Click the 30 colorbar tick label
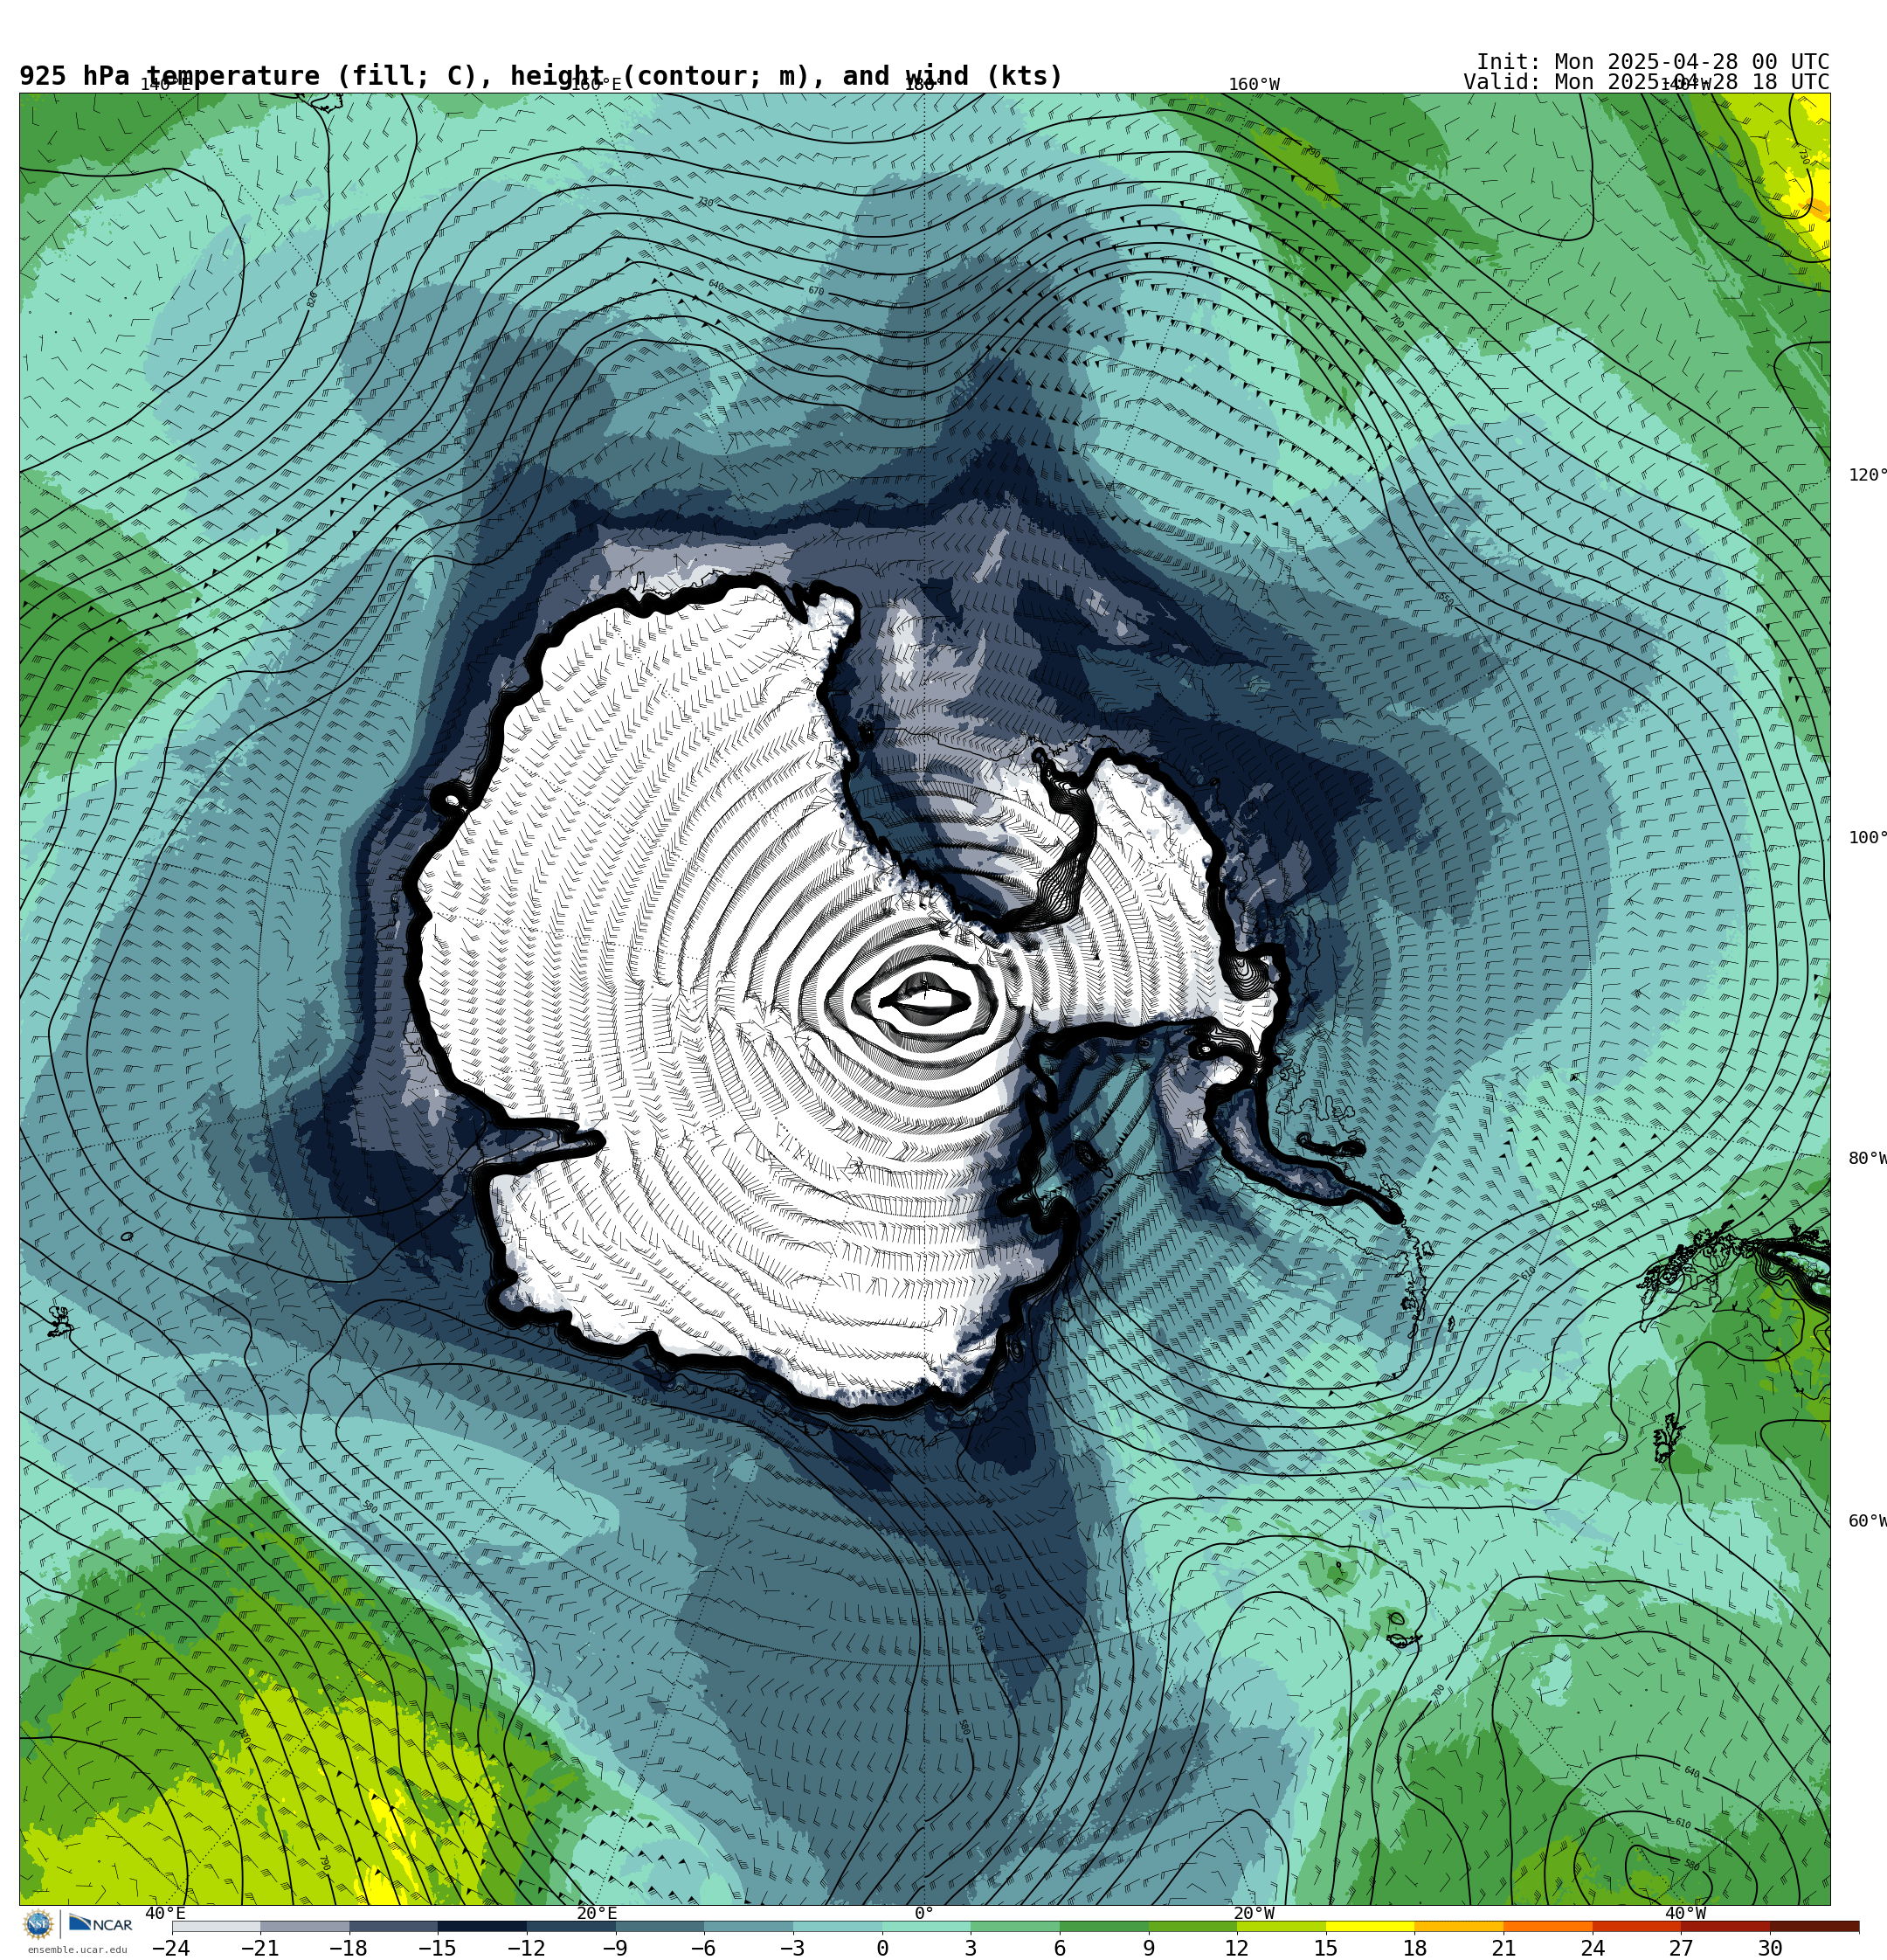This screenshot has width=1887, height=1960. tap(1770, 1948)
